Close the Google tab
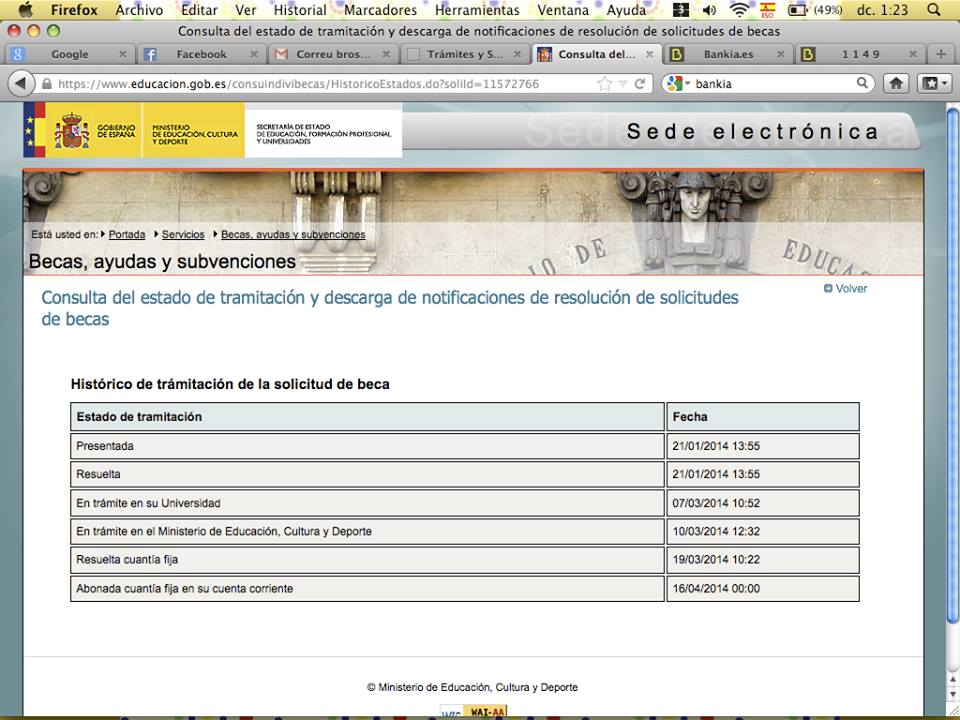Screen dimensions: 960x720 click(122, 54)
